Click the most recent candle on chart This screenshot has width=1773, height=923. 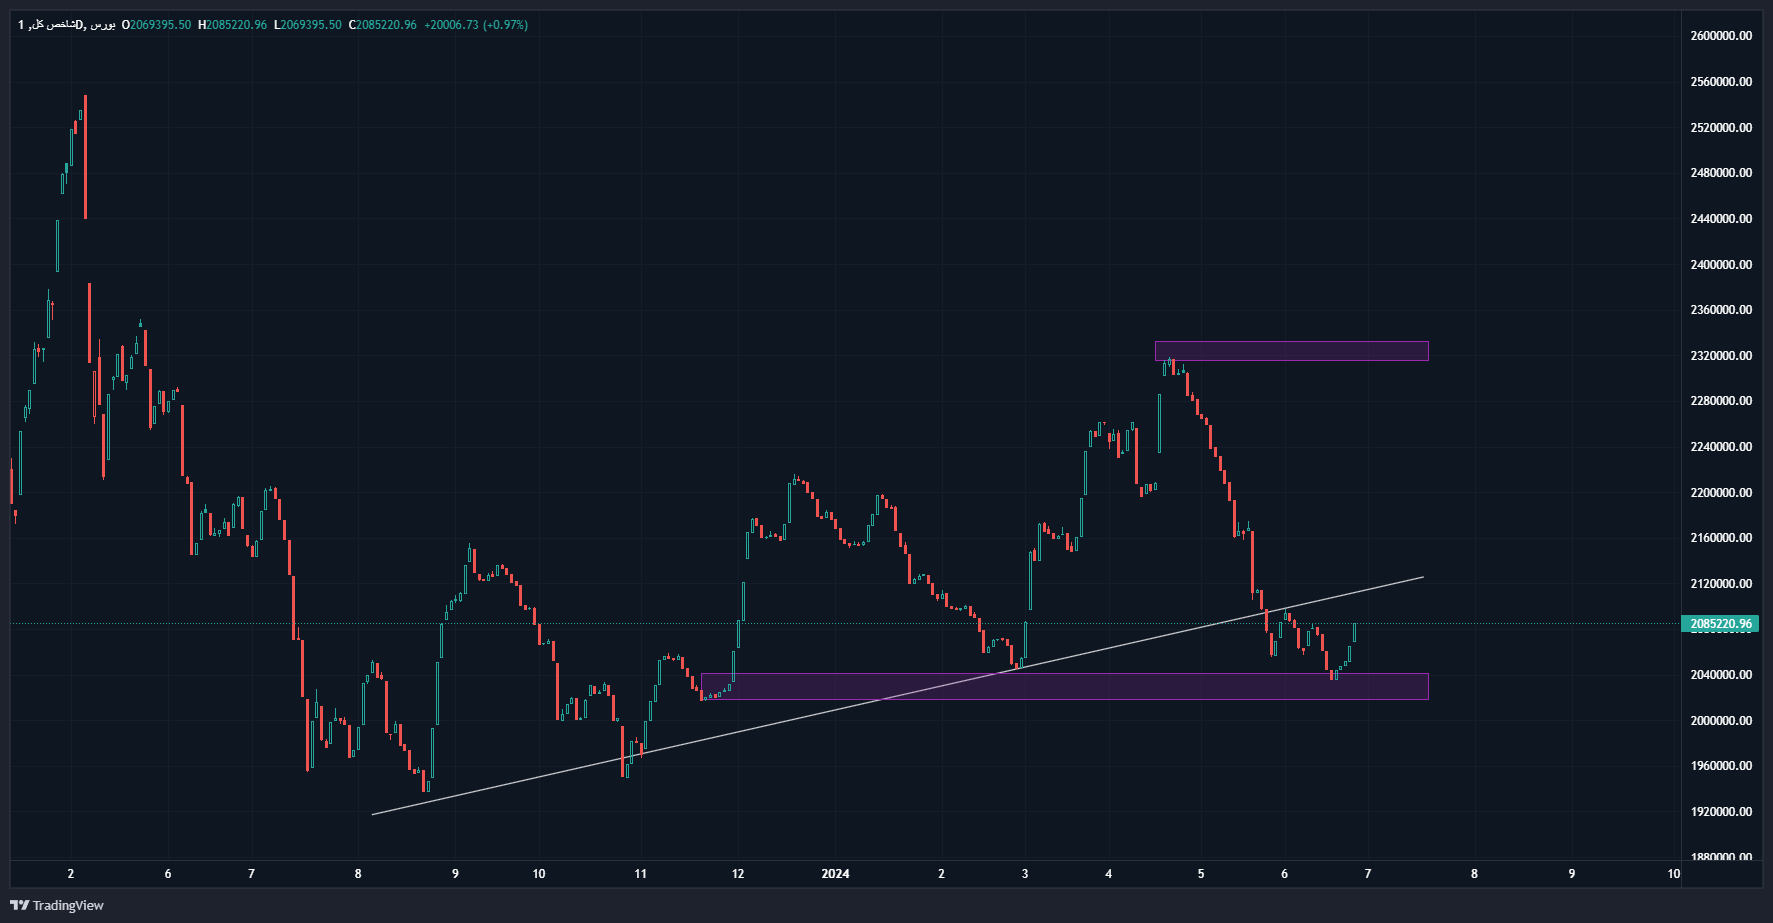[x=1354, y=632]
